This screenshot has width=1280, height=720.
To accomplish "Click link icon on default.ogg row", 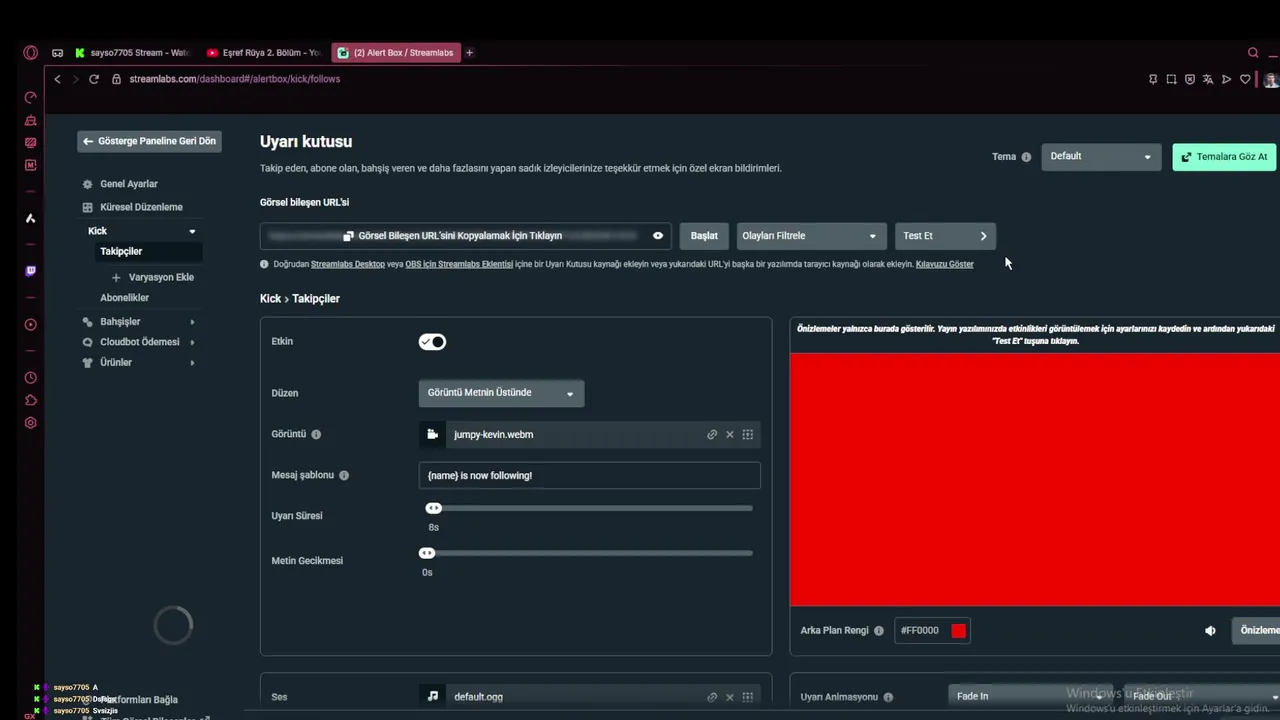I will tap(712, 697).
